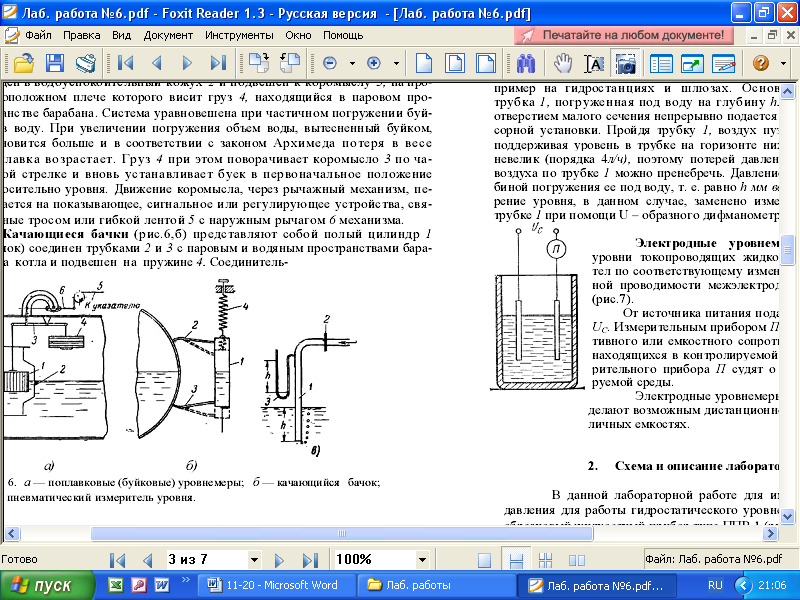
Task: Click the vertical scrollbar up arrow
Action: point(787,91)
